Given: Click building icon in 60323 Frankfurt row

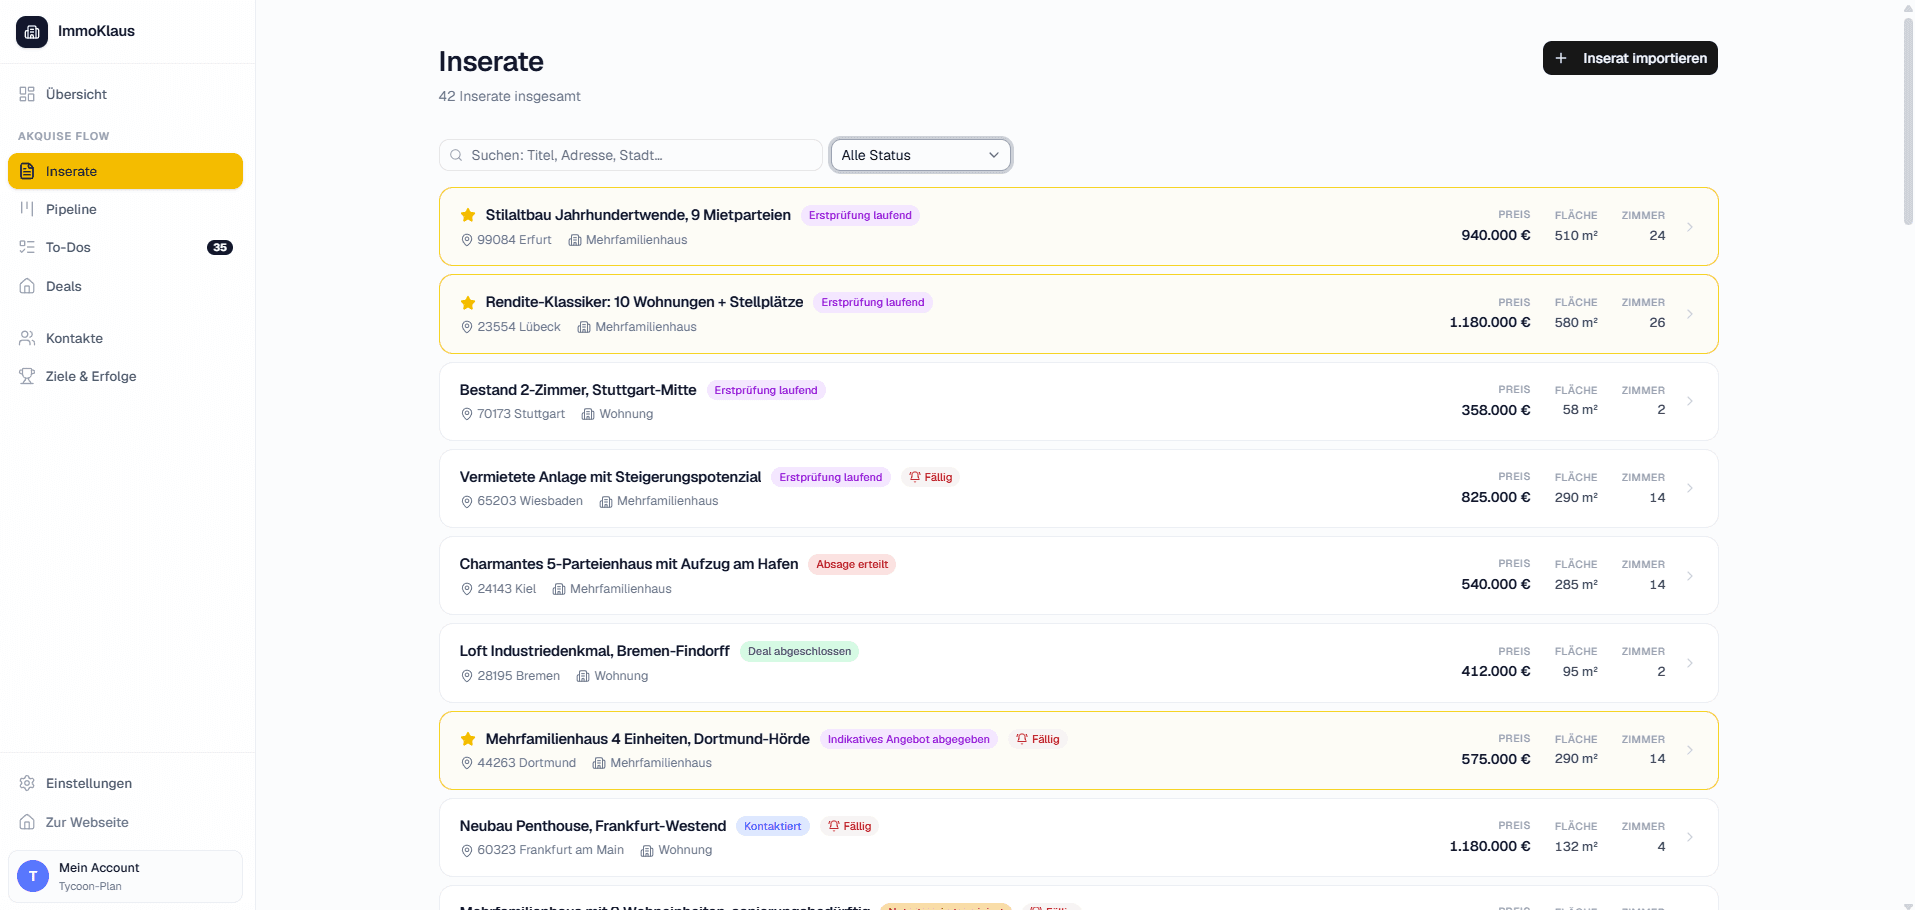Looking at the screenshot, I should [647, 850].
